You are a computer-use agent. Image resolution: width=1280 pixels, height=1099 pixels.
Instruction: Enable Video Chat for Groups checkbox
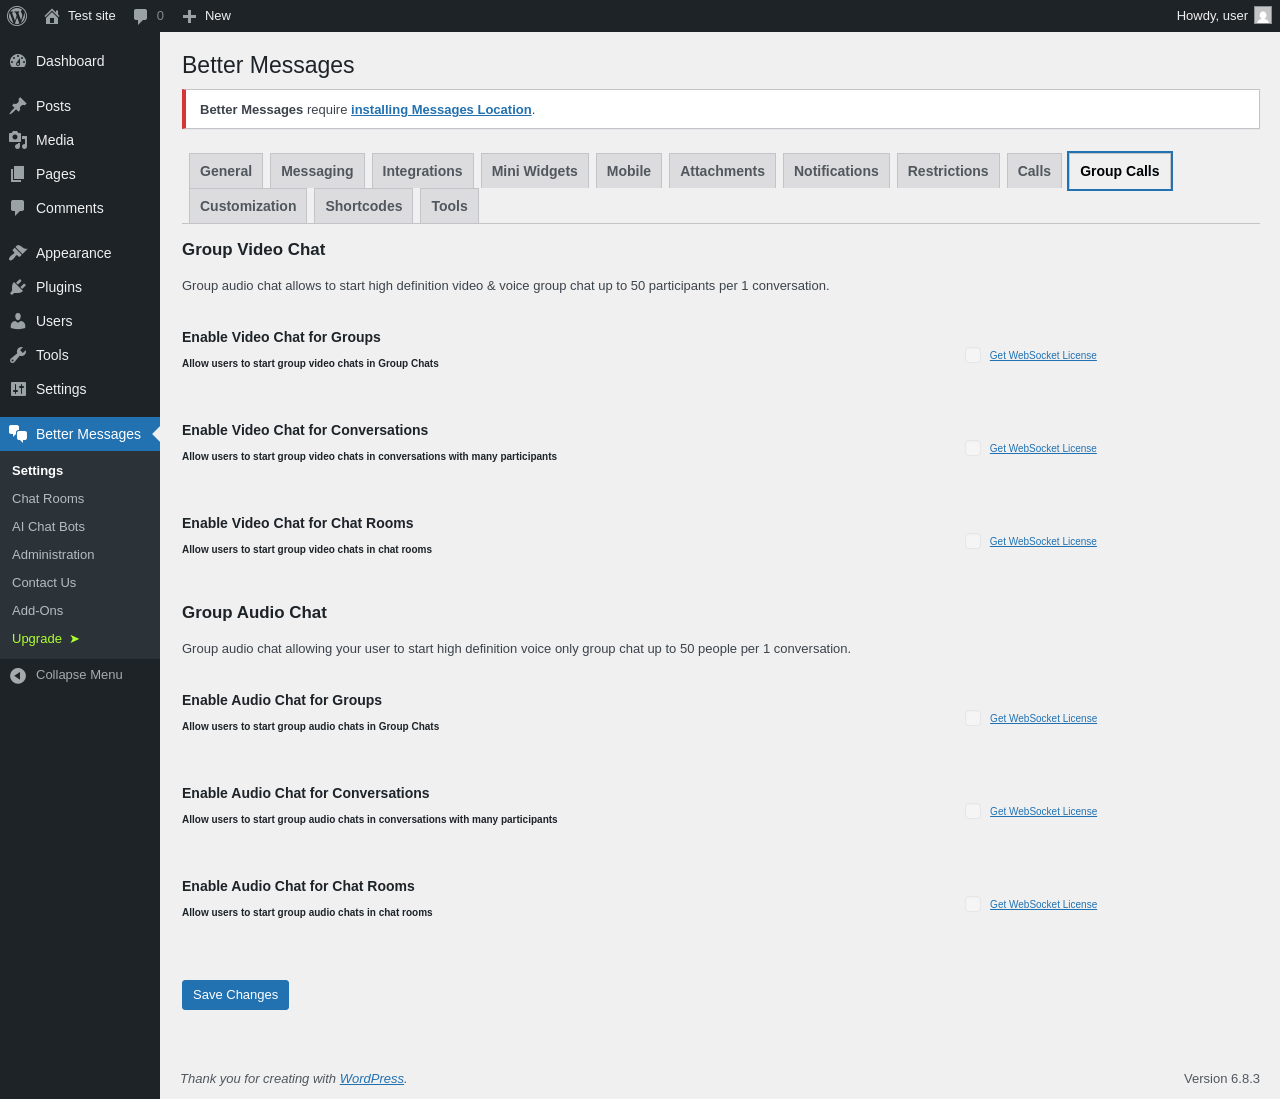[973, 355]
